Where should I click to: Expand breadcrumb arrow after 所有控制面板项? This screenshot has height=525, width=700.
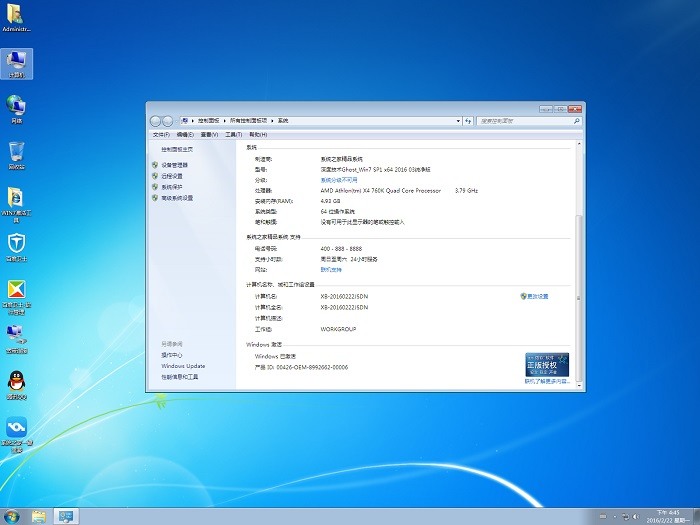click(x=274, y=120)
